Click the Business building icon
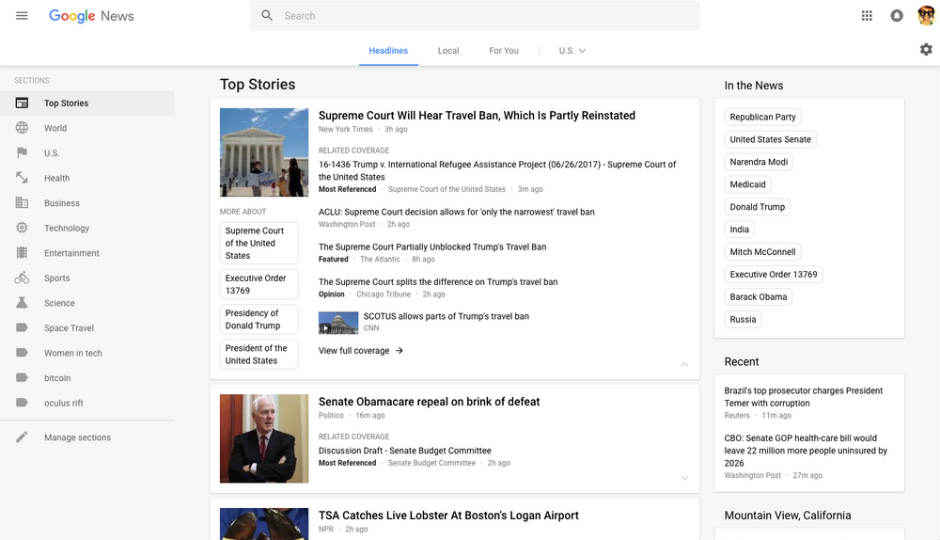Screen dimensions: 940x540 [22, 203]
